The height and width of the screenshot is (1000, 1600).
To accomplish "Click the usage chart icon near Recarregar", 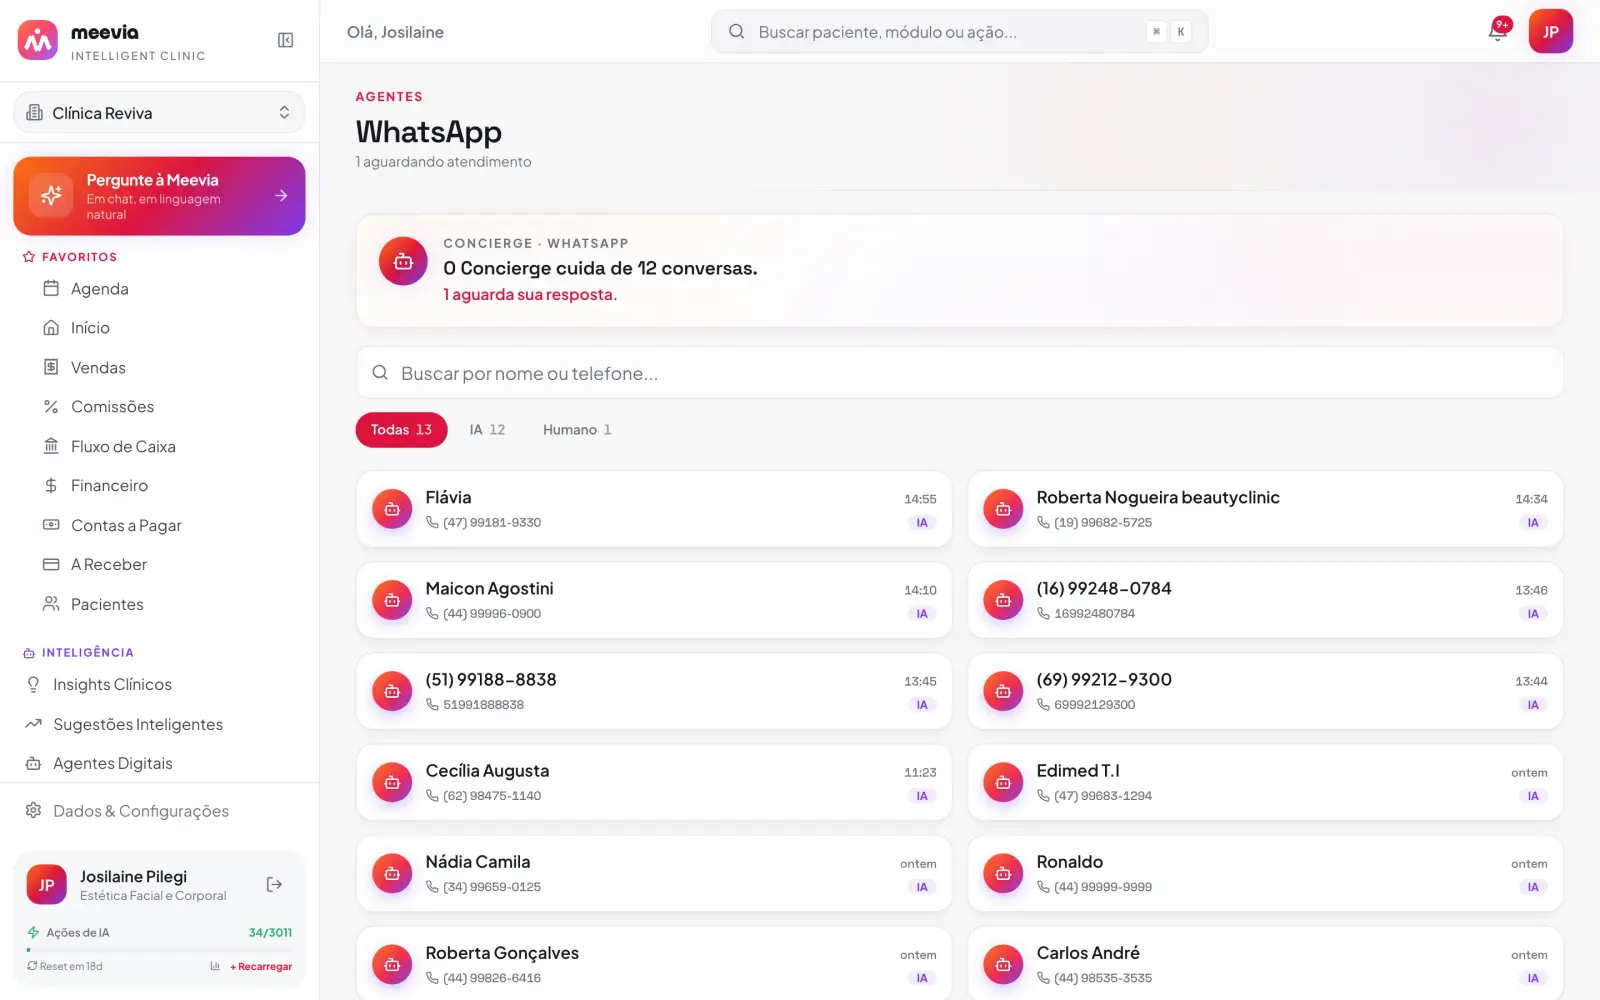I will (x=215, y=967).
